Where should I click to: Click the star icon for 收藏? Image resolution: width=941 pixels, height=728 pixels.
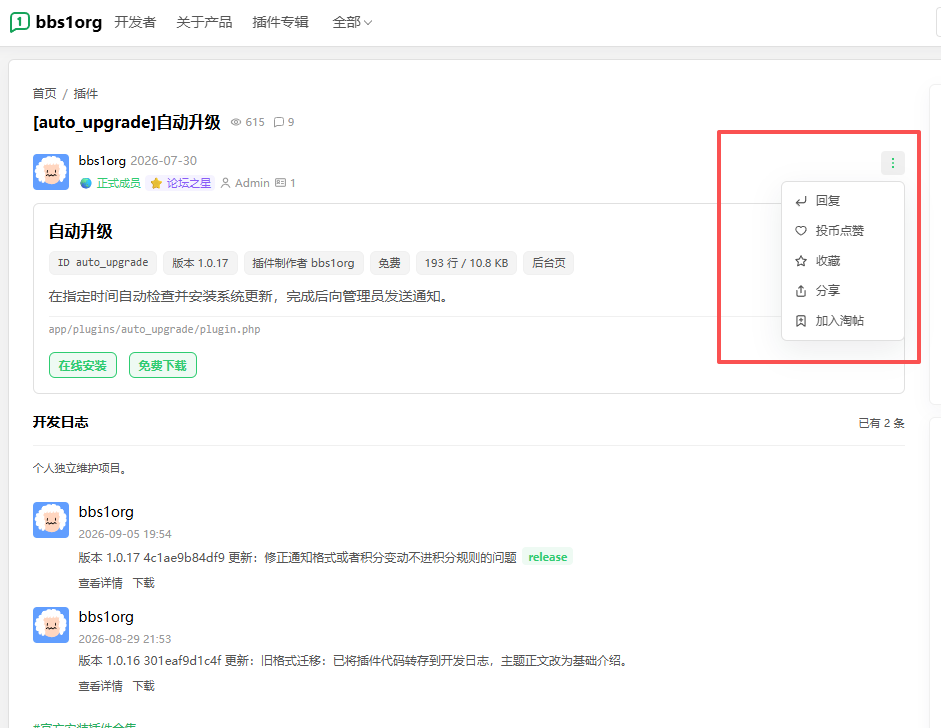coord(801,261)
